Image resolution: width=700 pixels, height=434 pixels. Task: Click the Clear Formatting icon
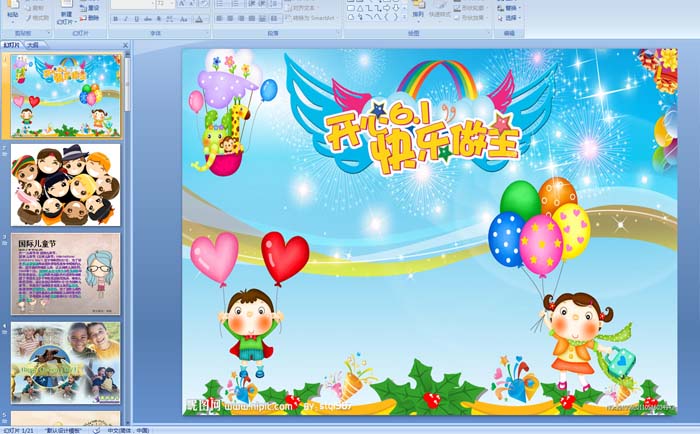pyautogui.click(x=204, y=4)
